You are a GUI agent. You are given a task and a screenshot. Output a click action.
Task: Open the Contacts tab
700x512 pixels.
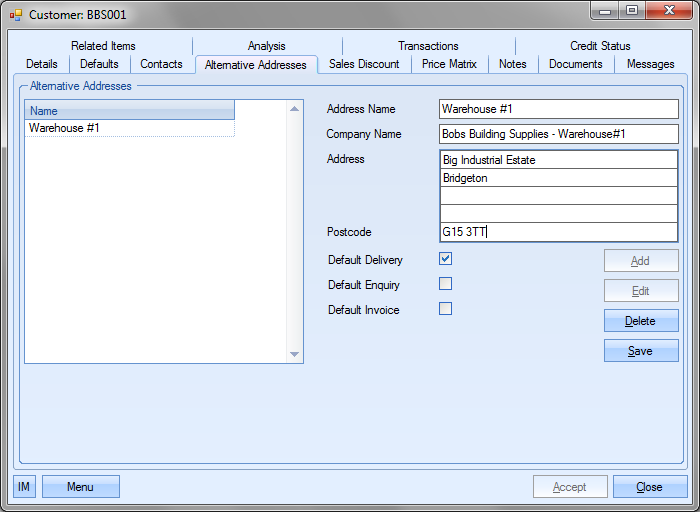coord(161,64)
